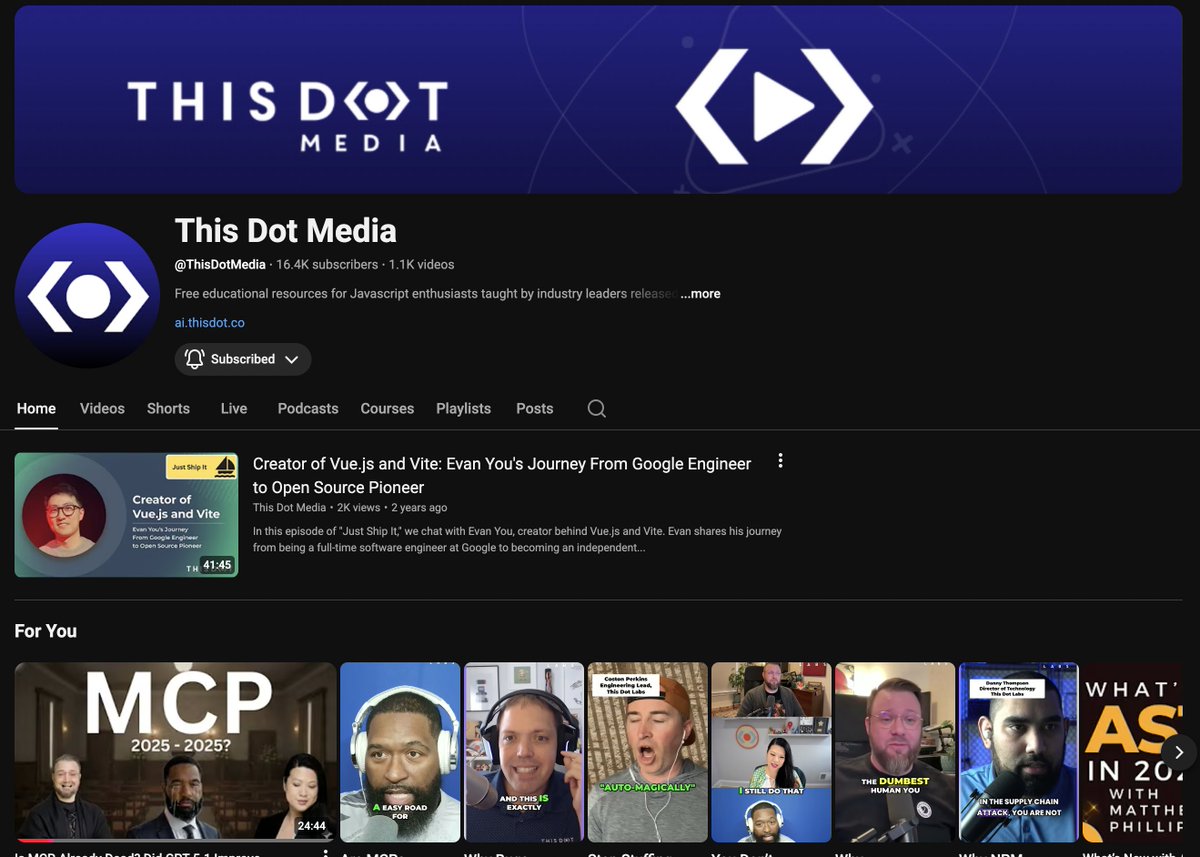
Task: Click the YouTube guide icon area near Home tab
Action: [x=36, y=408]
